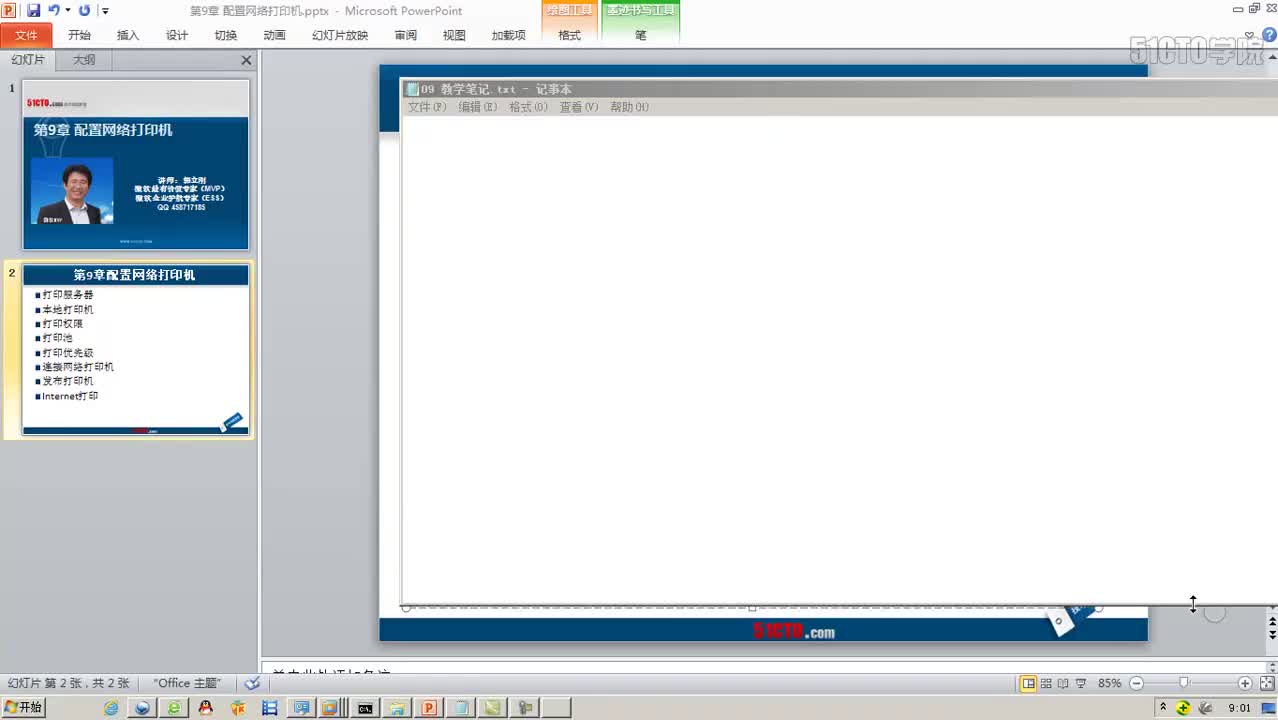Switch to Slide Sorter view
Viewport: 1278px width, 720px height.
point(1046,683)
